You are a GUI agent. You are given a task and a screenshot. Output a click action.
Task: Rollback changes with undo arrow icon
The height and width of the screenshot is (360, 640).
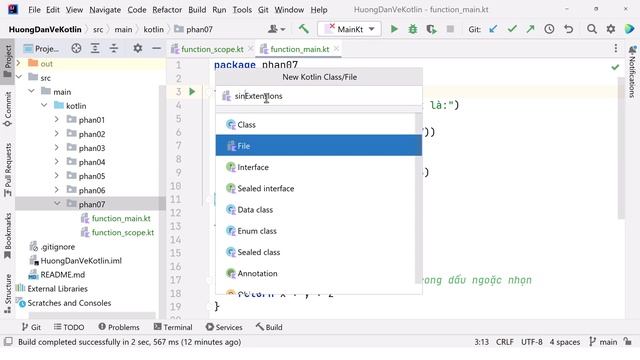(569, 29)
